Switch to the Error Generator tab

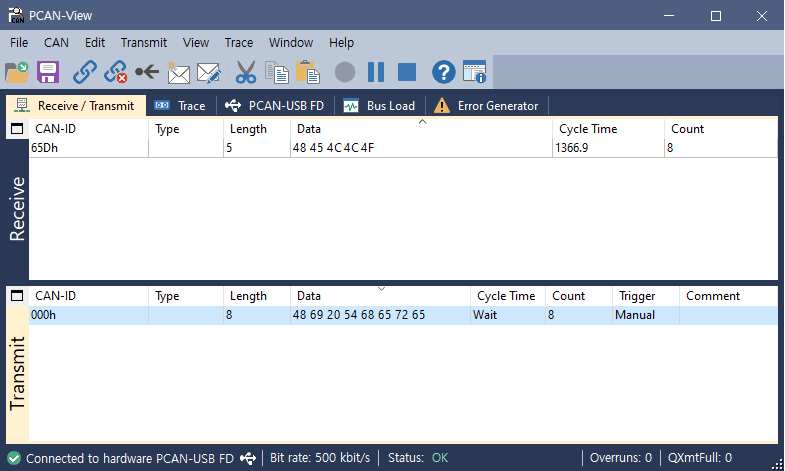click(x=487, y=106)
